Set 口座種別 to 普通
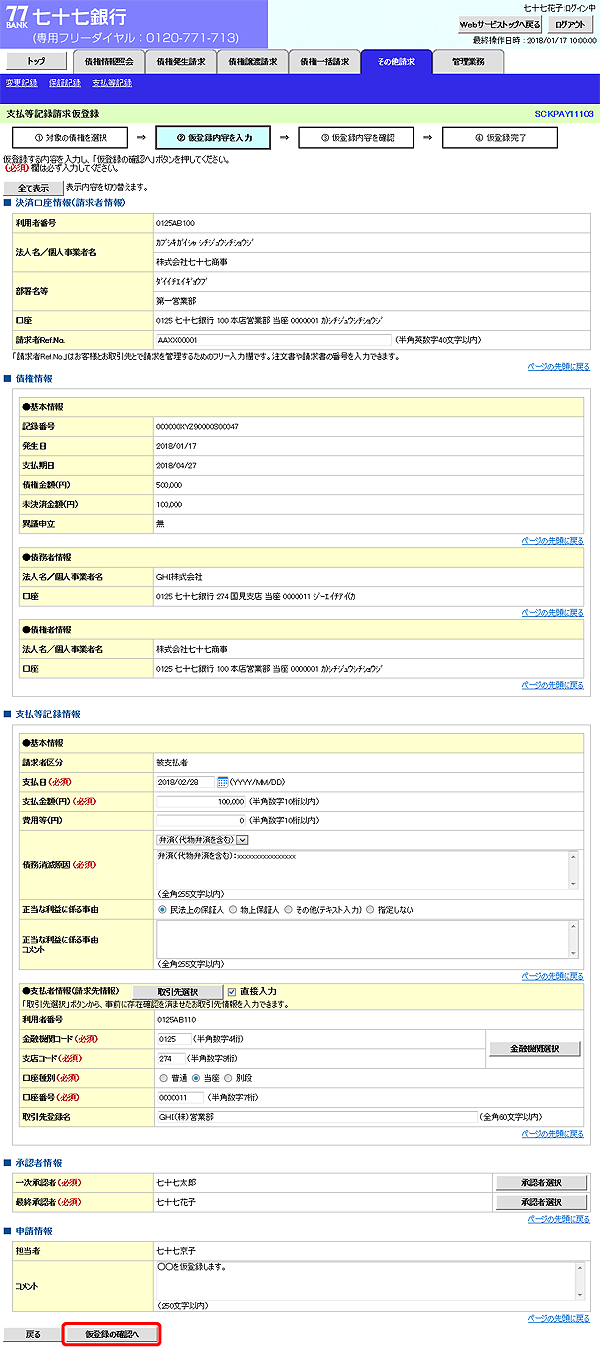Viewport: 600px width, 1350px height. point(163,1079)
